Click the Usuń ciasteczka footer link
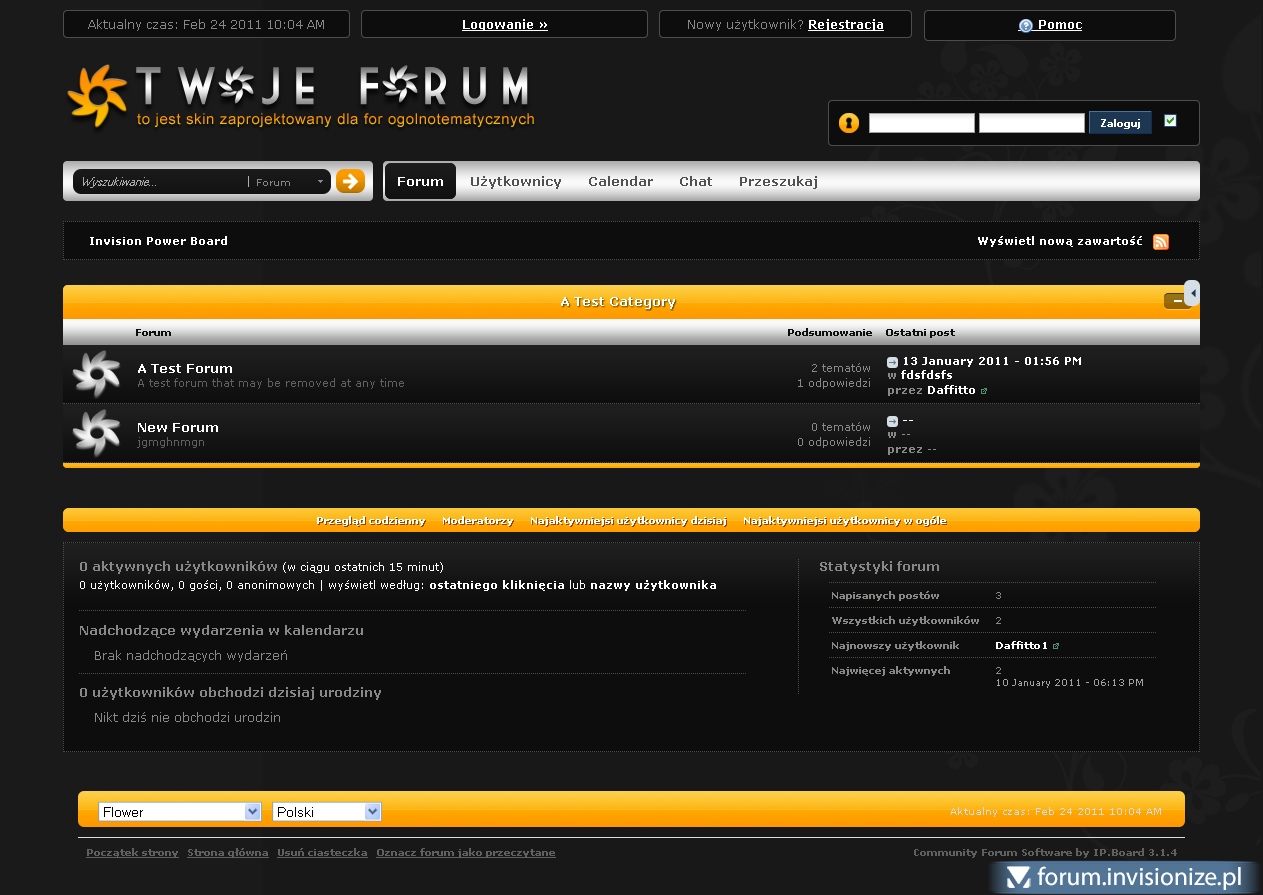 pyautogui.click(x=322, y=853)
